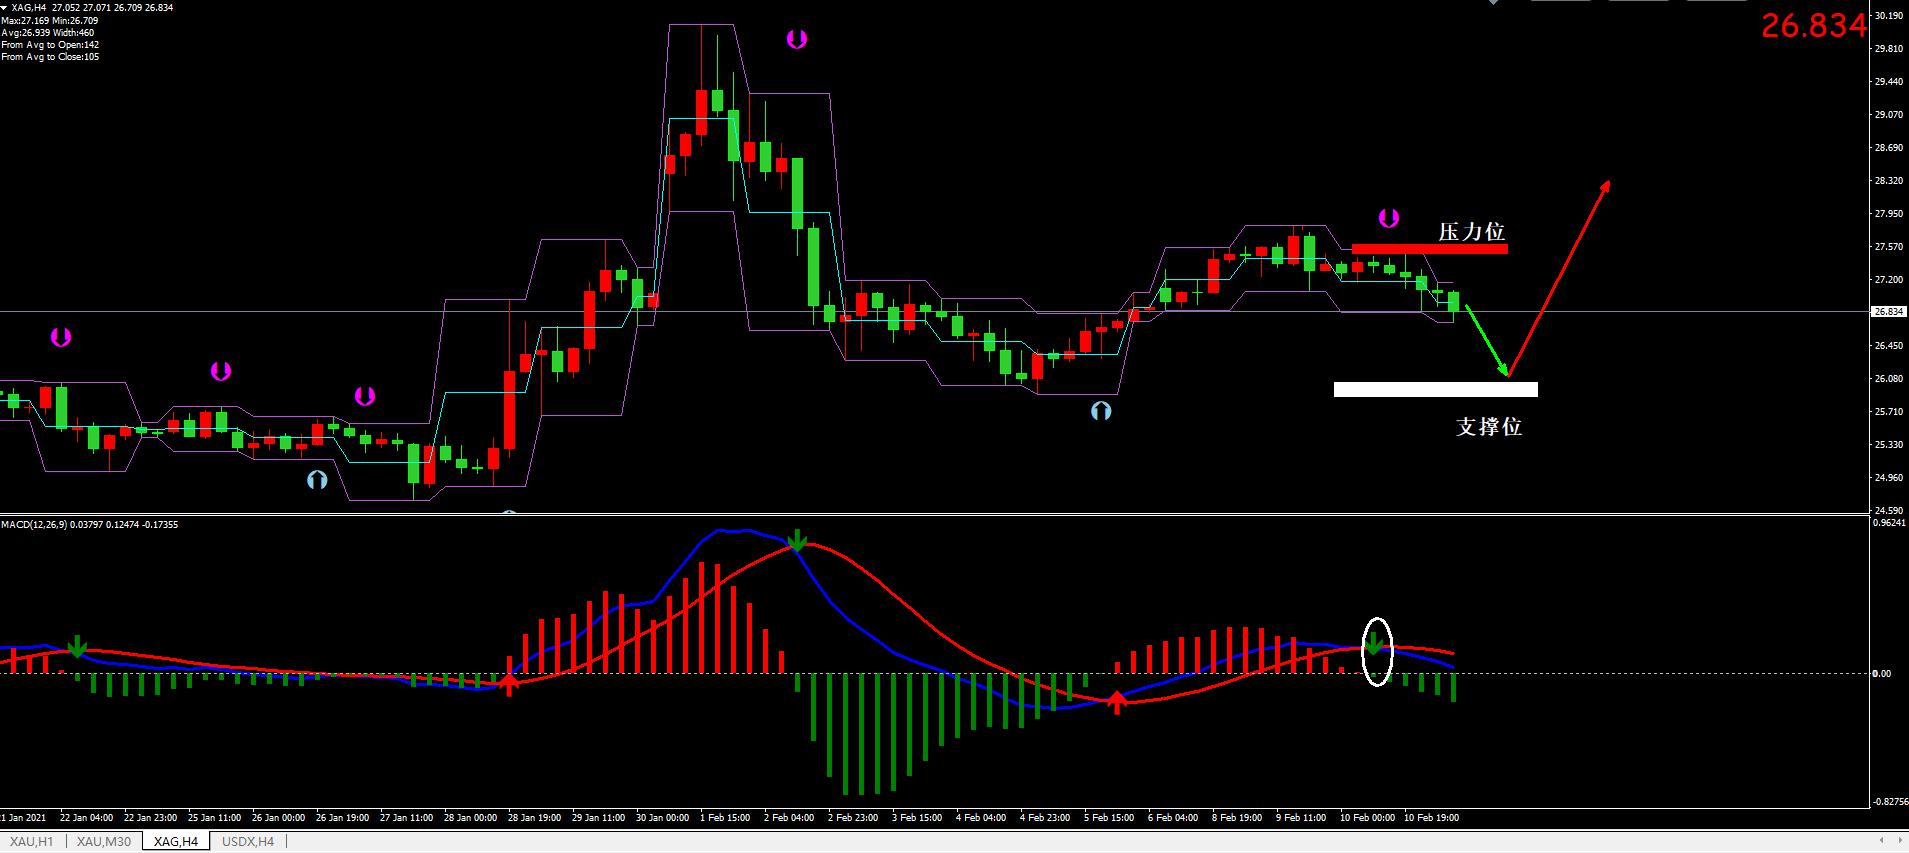Click the green down arrow at the MACD peak
Viewport: 1909px width, 853px height.
click(797, 540)
